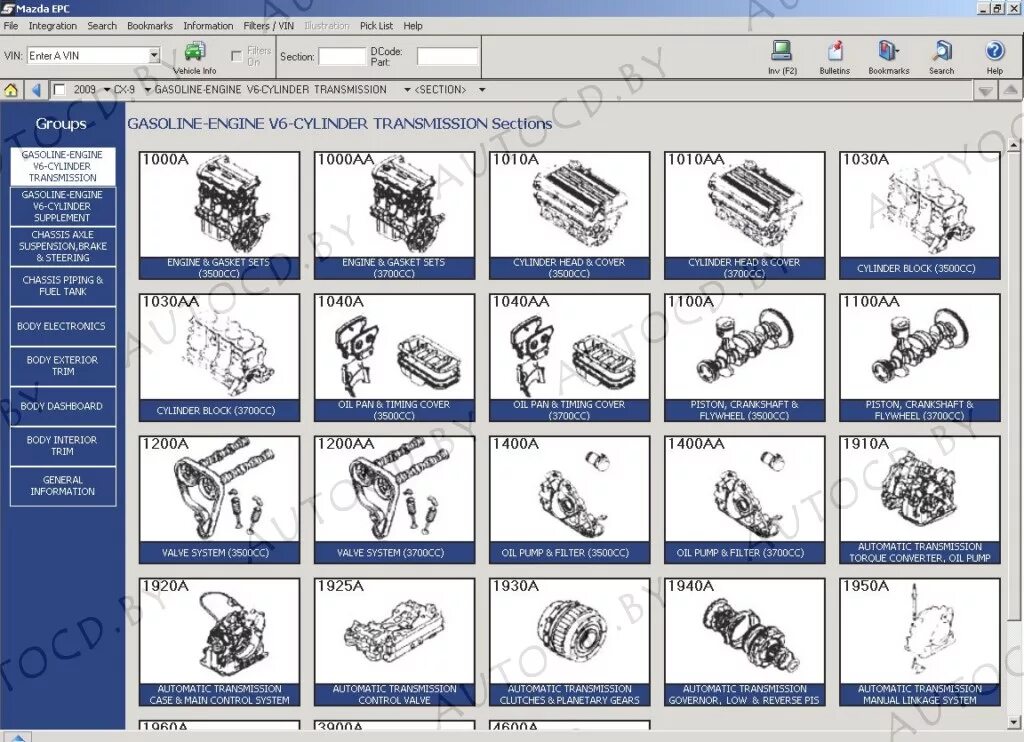Click gray down triangle in breadcrumb bar
The image size is (1024, 742).
click(x=985, y=91)
